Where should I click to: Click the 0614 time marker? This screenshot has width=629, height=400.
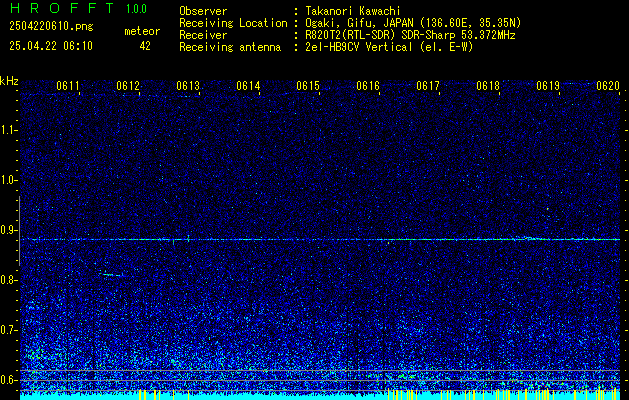[x=248, y=86]
